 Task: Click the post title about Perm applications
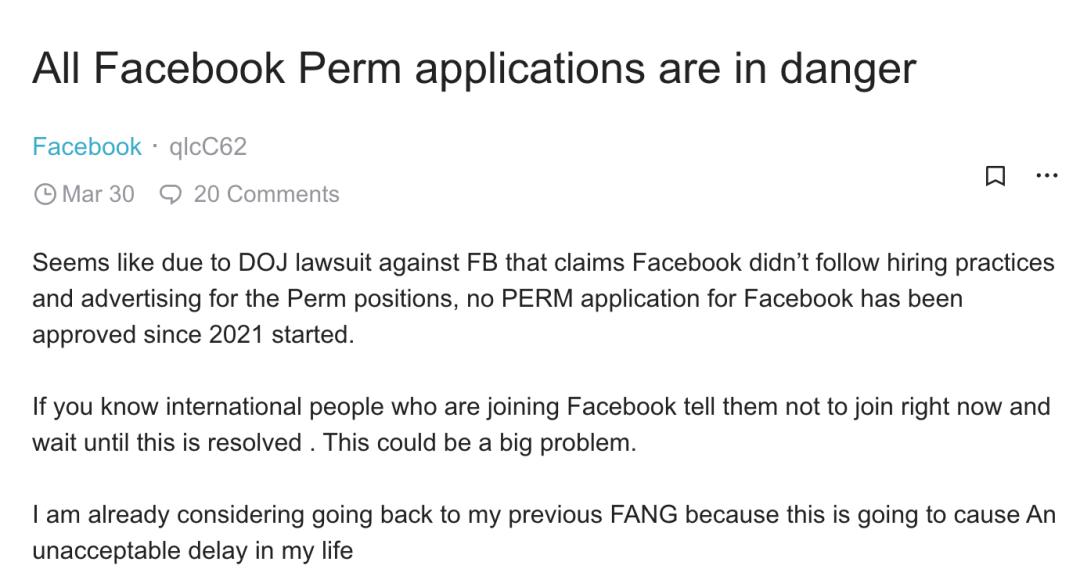tap(473, 68)
